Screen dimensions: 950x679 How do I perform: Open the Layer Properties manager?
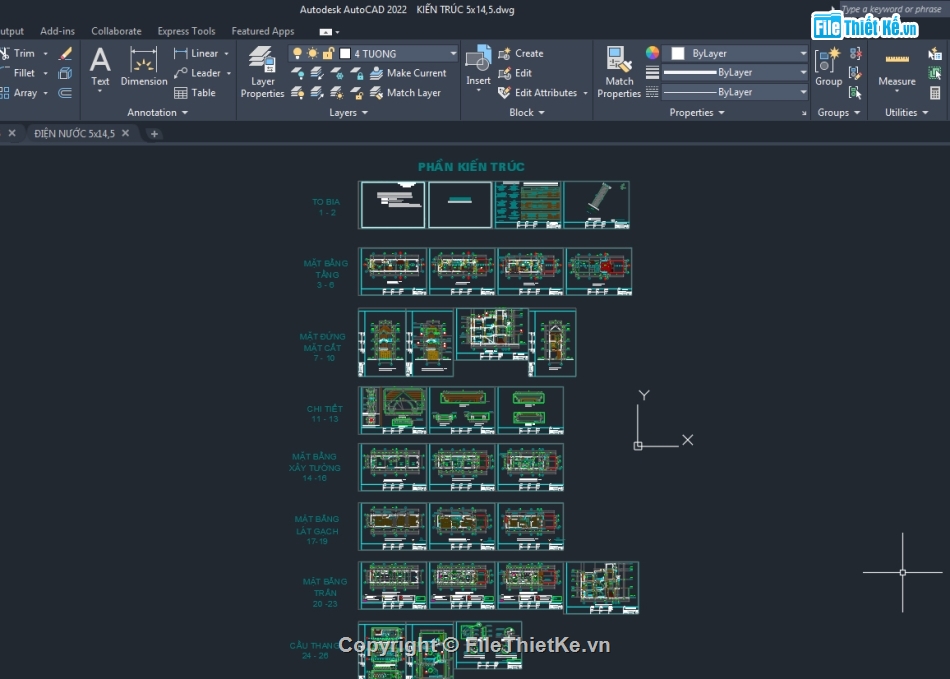(x=262, y=71)
